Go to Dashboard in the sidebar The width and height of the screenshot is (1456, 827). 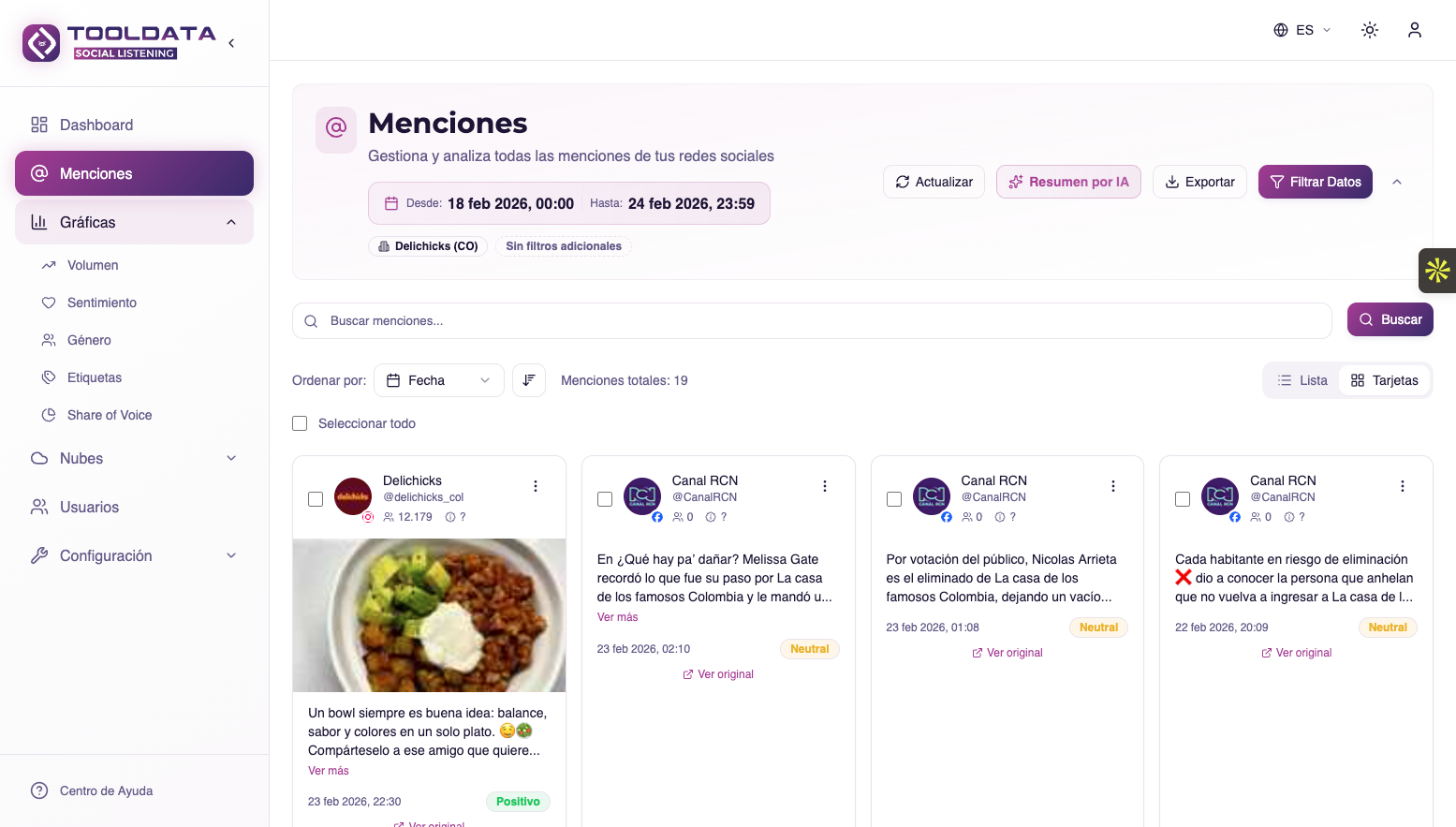click(x=134, y=125)
